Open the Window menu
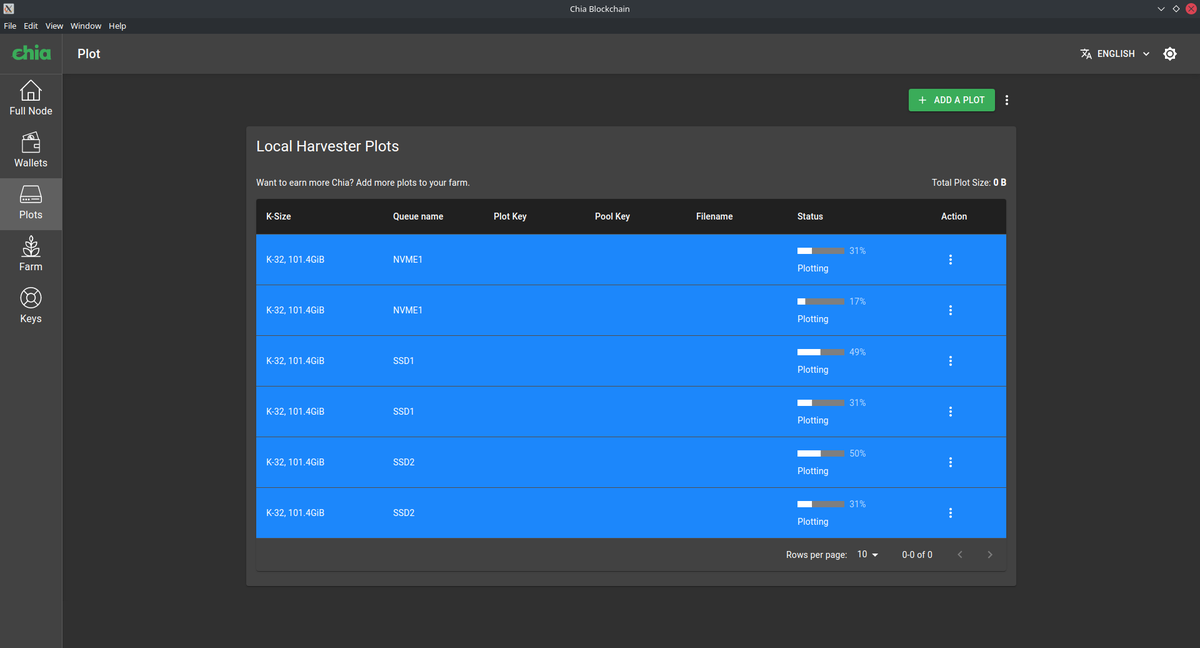1200x648 pixels. (86, 25)
